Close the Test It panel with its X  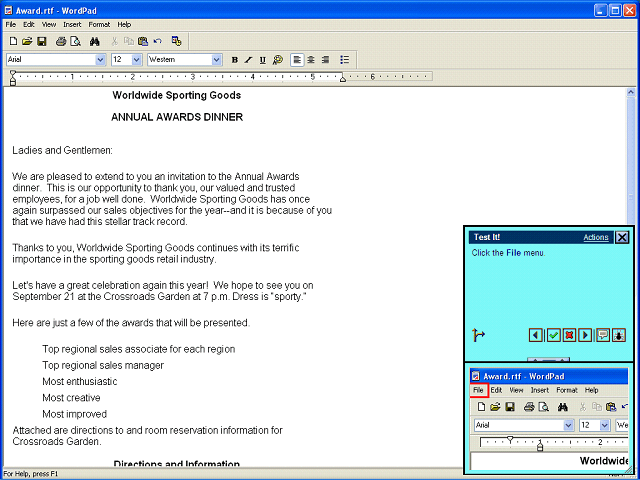[x=622, y=237]
